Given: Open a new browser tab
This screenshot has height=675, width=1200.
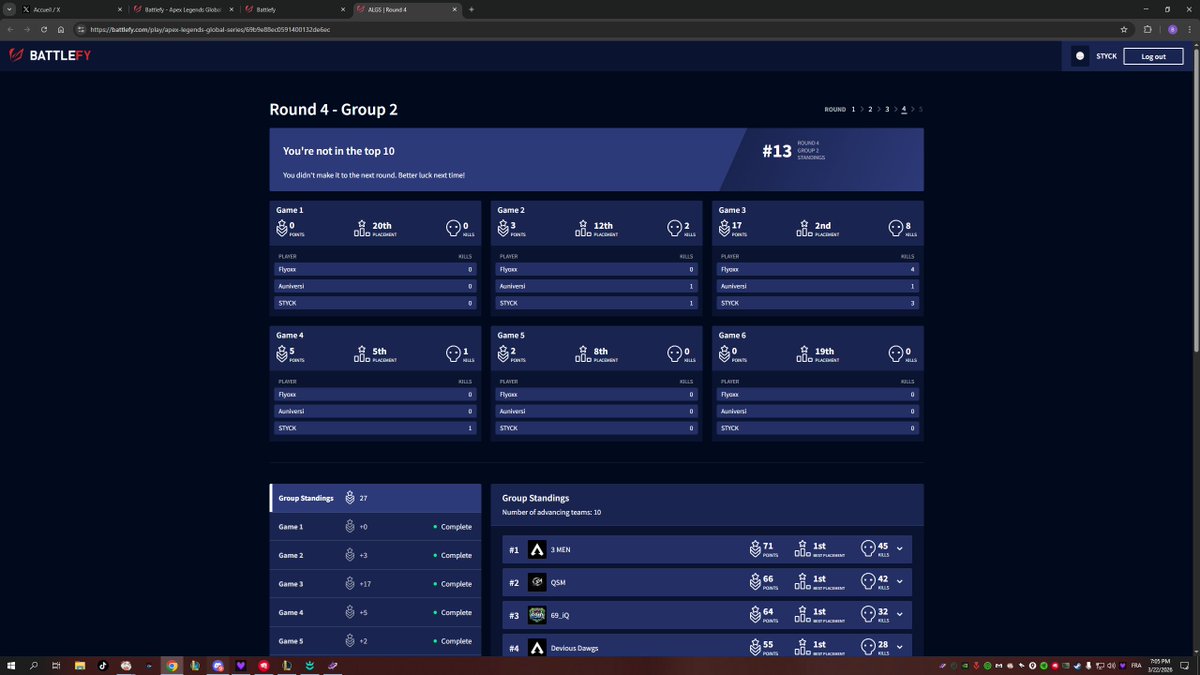Looking at the screenshot, I should point(471,9).
